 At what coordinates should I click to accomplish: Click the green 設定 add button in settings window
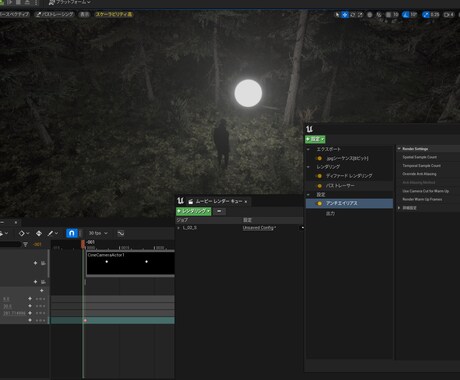coord(315,139)
